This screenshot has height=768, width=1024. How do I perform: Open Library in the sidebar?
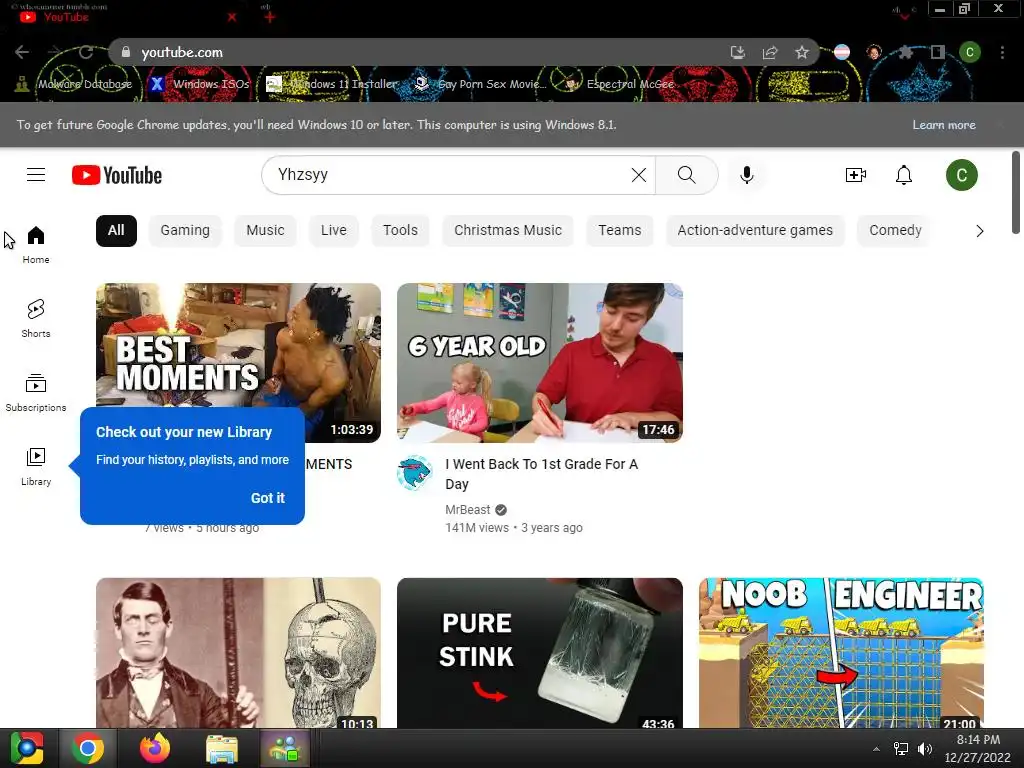pyautogui.click(x=36, y=466)
